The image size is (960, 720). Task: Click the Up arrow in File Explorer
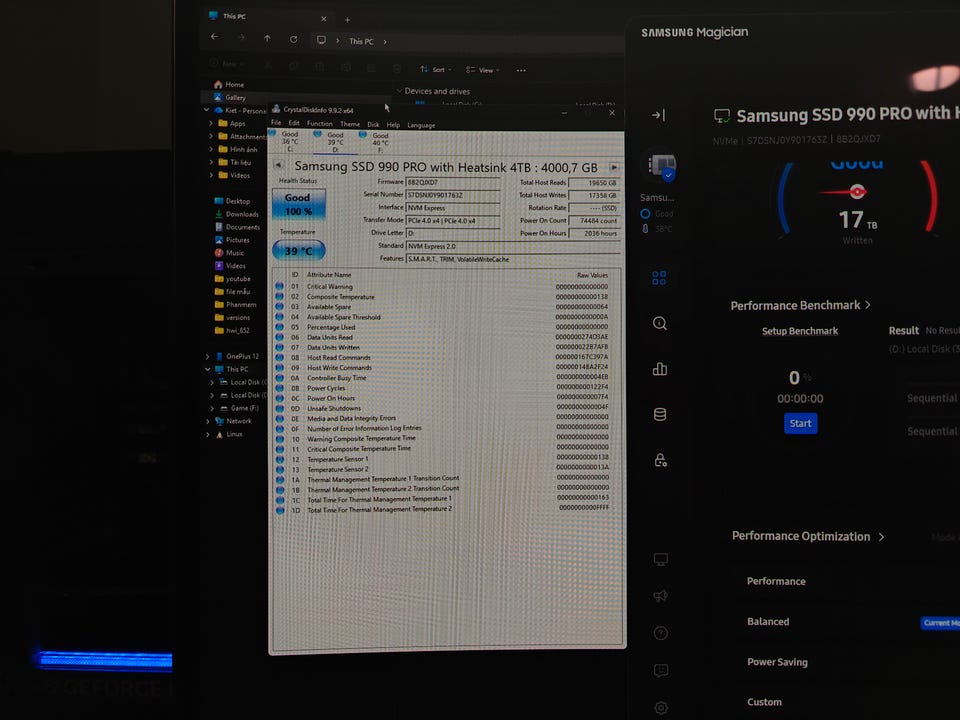coord(267,39)
